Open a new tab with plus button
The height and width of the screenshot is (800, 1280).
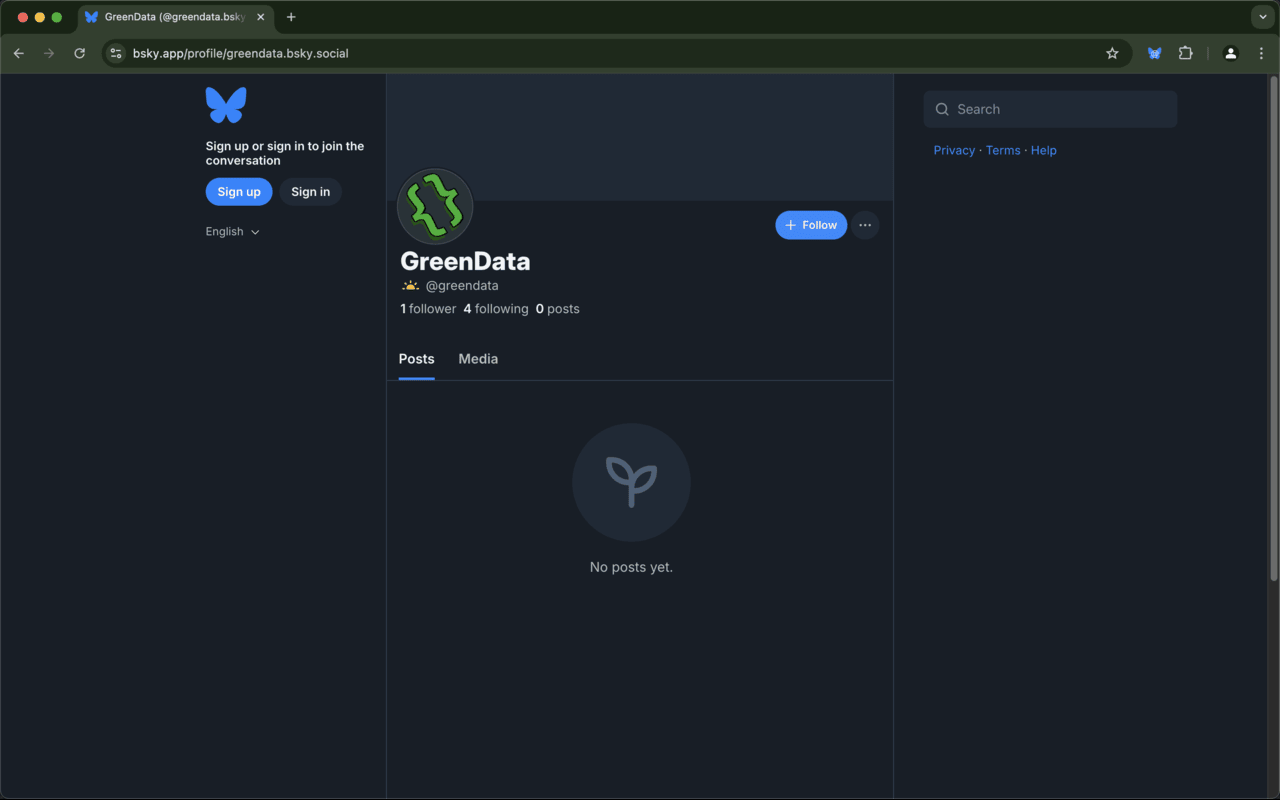(x=291, y=17)
